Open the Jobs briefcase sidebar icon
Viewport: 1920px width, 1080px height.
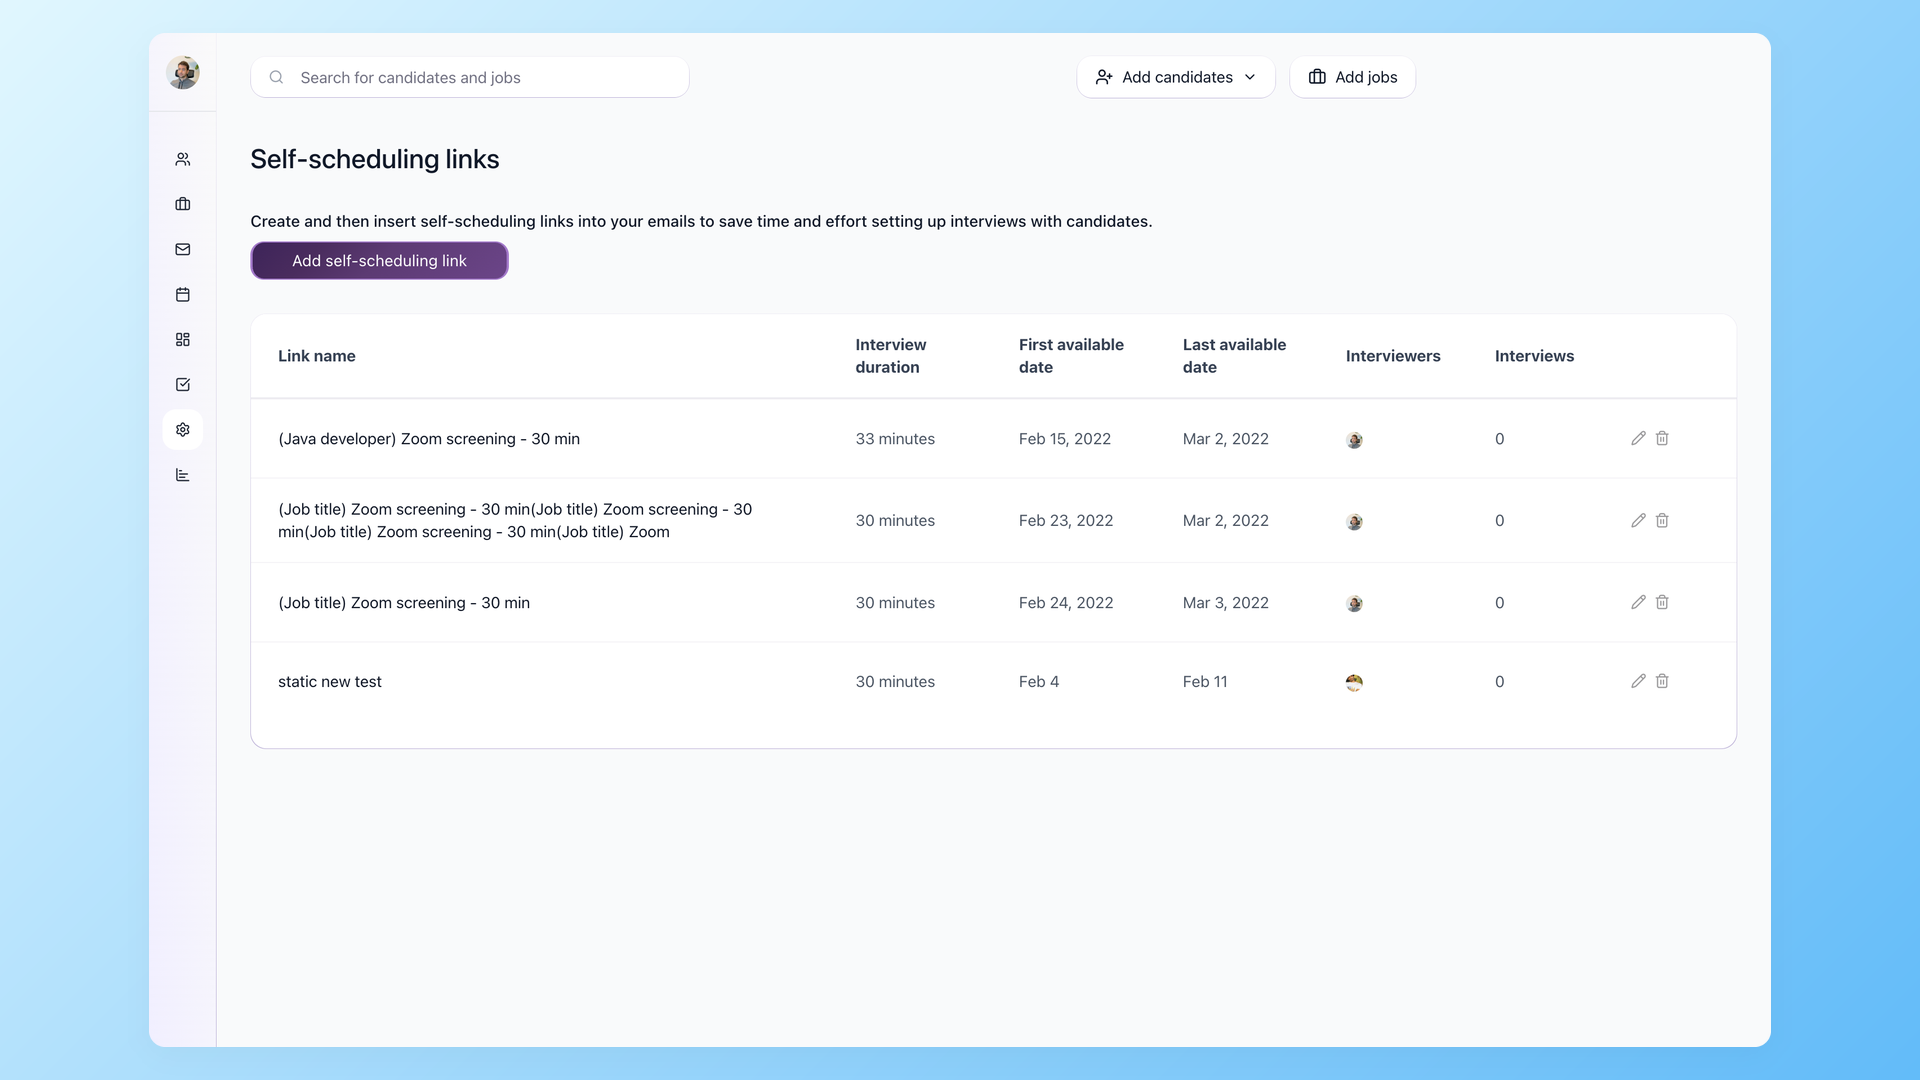183,204
